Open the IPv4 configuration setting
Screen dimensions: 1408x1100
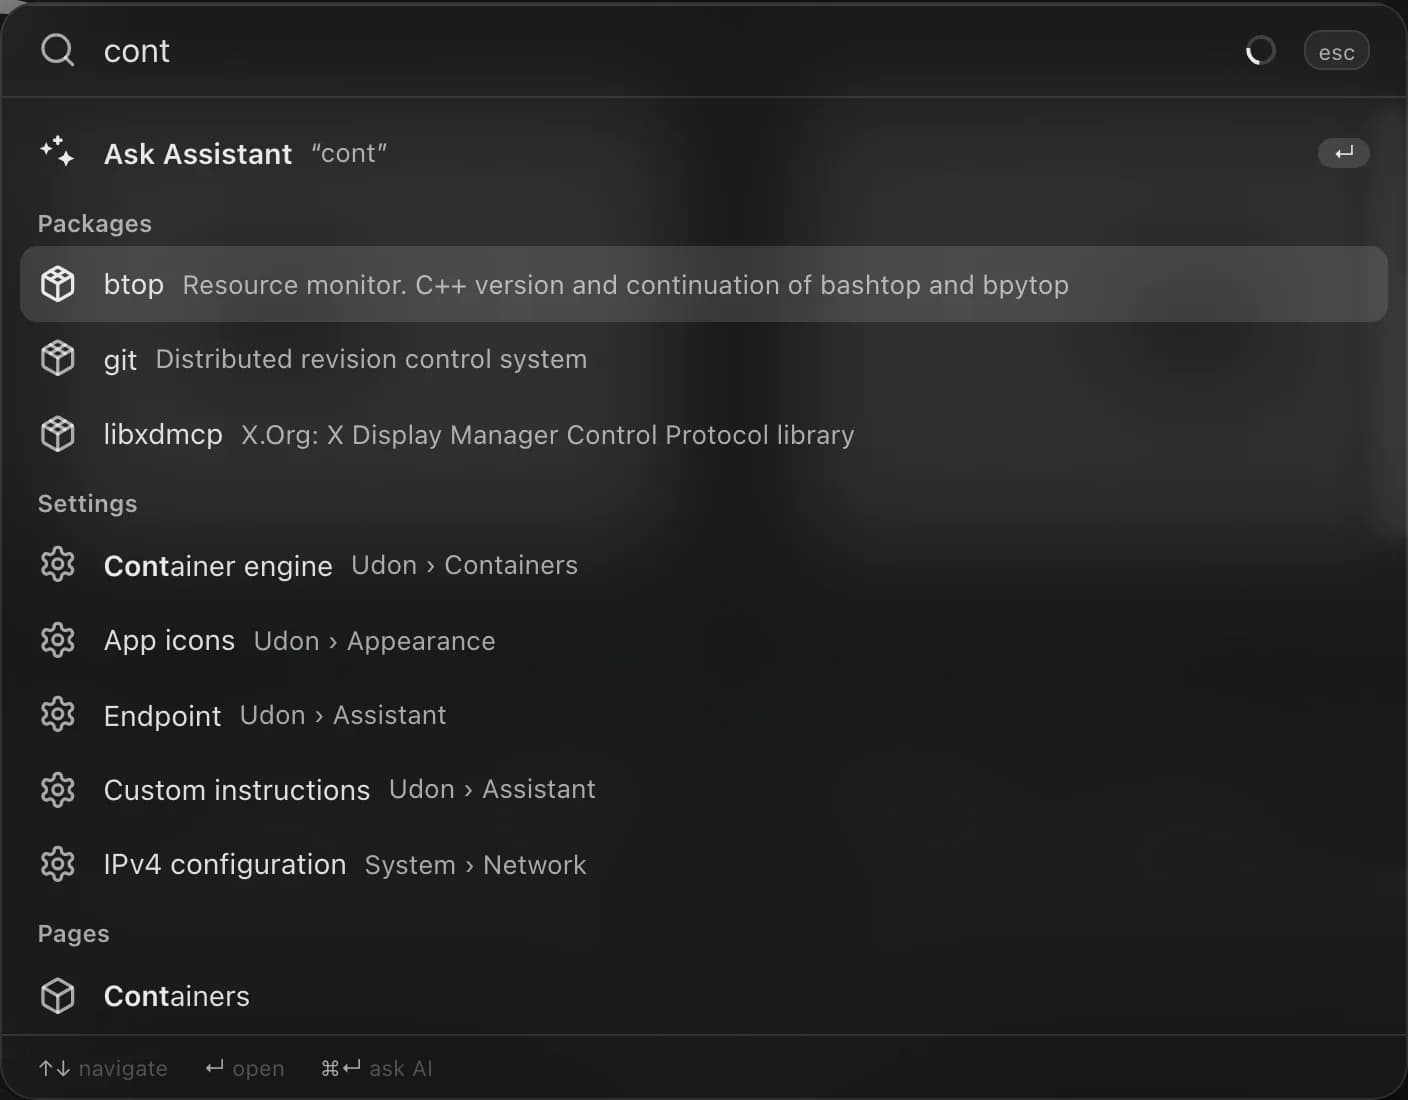tap(704, 865)
